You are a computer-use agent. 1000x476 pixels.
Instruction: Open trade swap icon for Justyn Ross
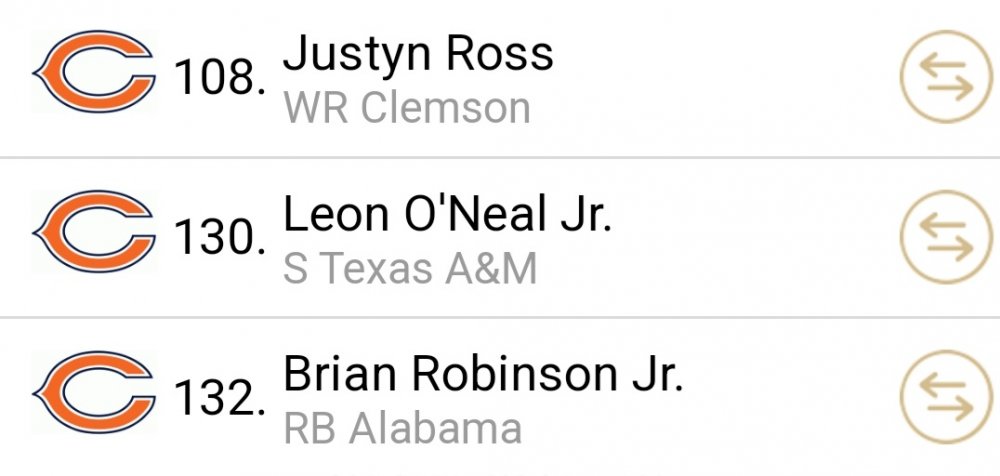[x=946, y=77]
